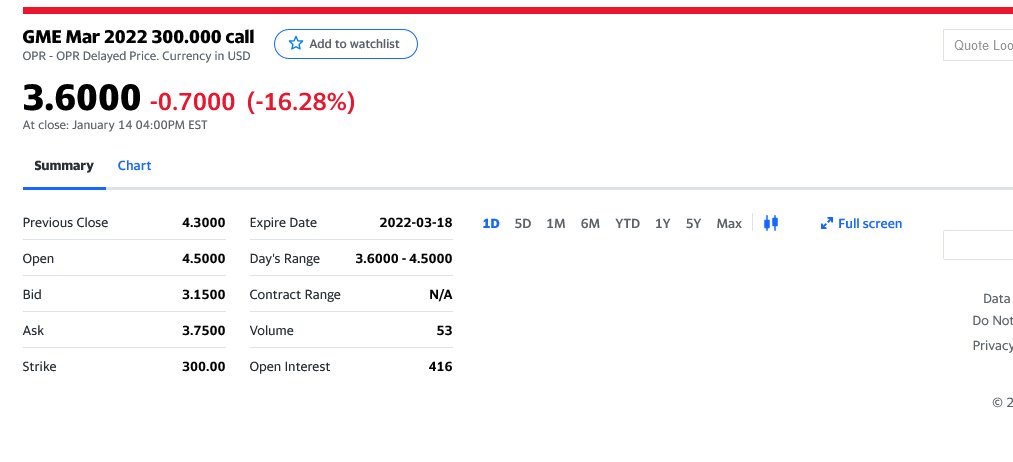Select the YTD chart range
Screen dimensions: 1013x462
click(627, 224)
